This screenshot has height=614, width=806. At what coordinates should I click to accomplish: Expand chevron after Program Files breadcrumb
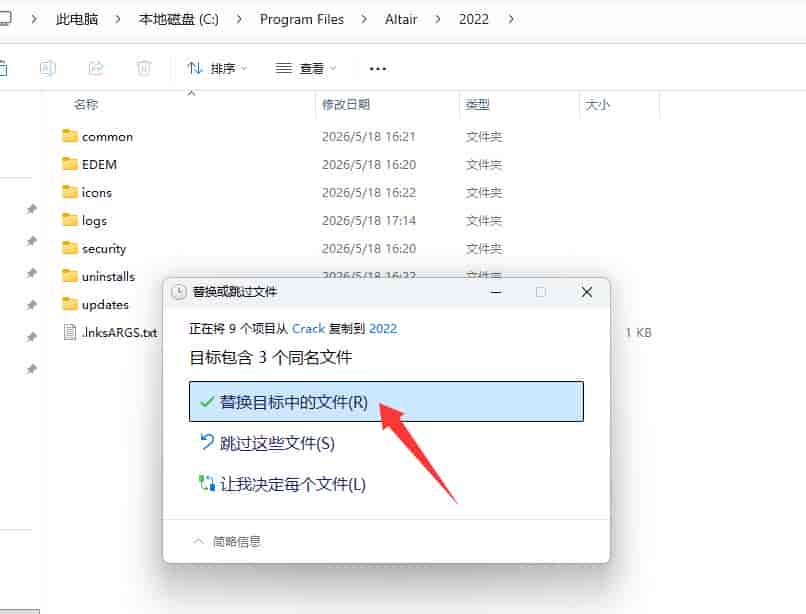click(364, 19)
